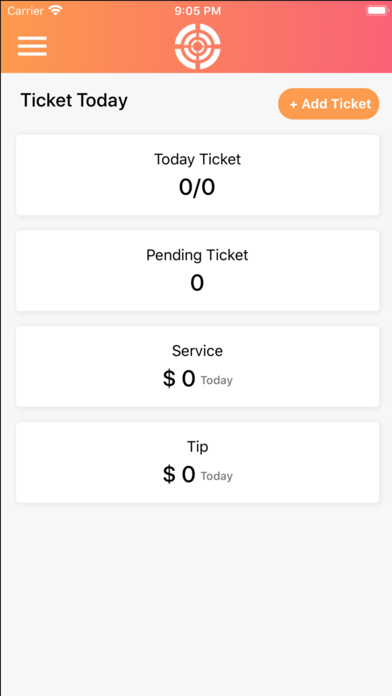The image size is (392, 696).
Task: Open the Service earnings card
Action: (198, 367)
